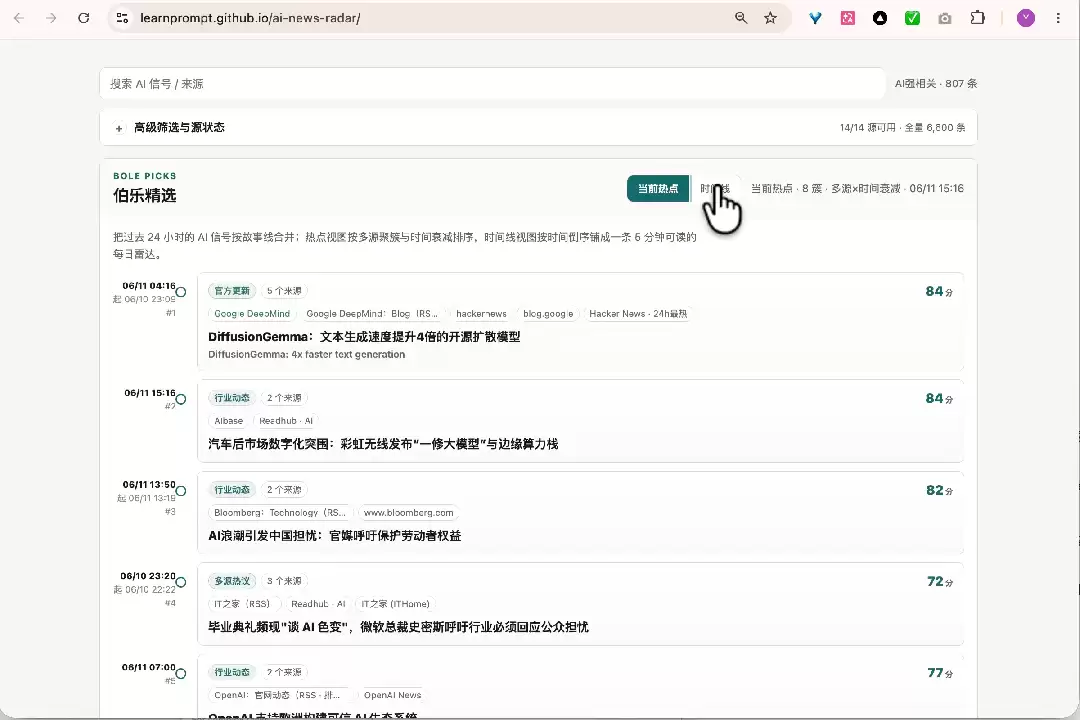Open the blue V extension icon
The height and width of the screenshot is (720, 1080).
click(816, 18)
